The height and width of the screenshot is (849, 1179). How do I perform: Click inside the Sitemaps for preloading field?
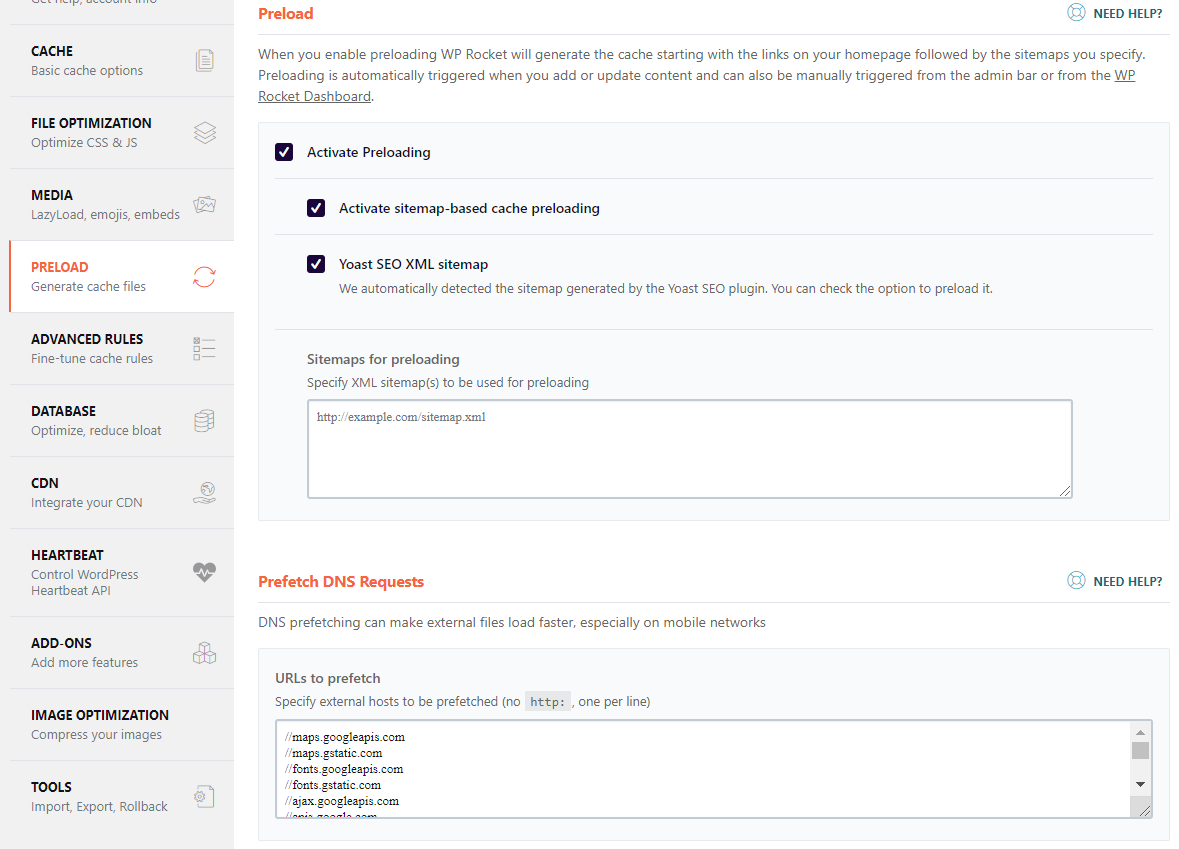click(690, 448)
